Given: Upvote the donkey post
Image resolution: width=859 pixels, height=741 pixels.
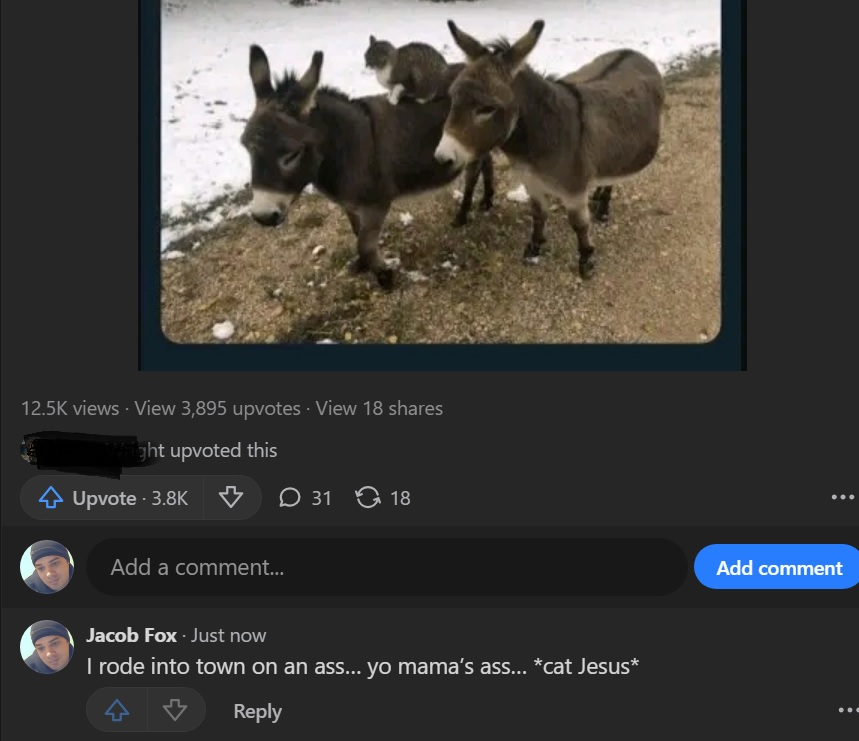Looking at the screenshot, I should [112, 498].
